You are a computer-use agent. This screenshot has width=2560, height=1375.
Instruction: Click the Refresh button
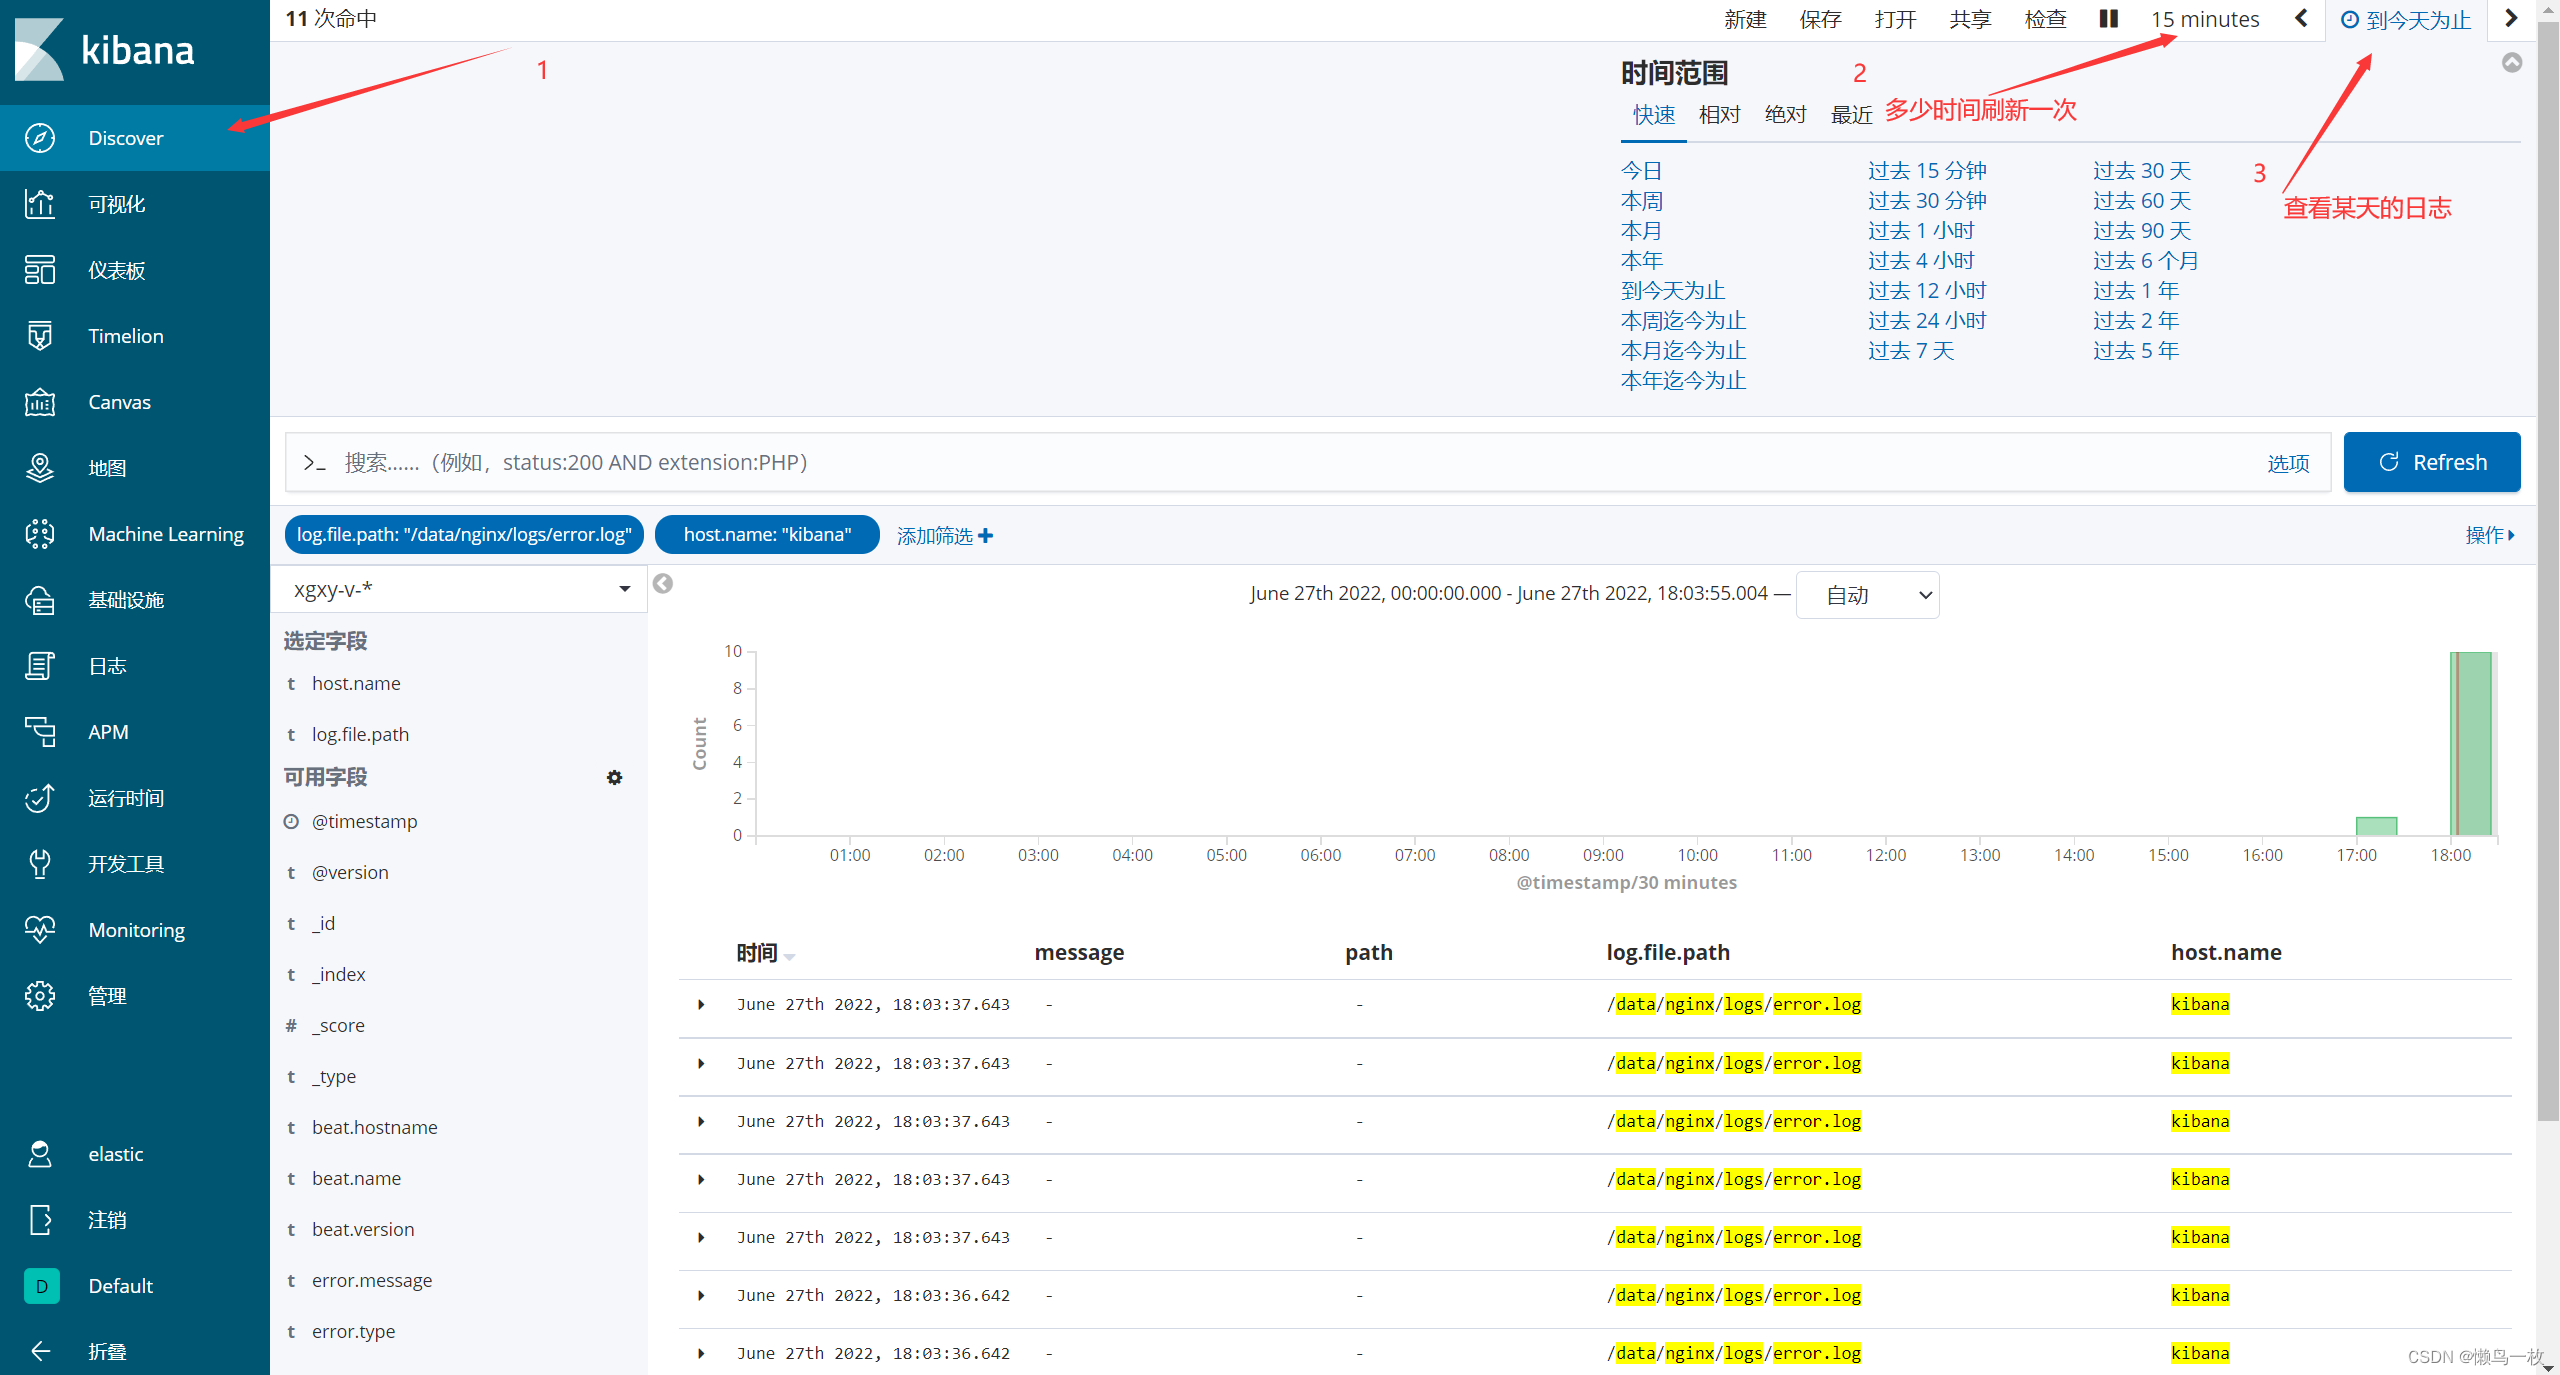click(x=2431, y=462)
